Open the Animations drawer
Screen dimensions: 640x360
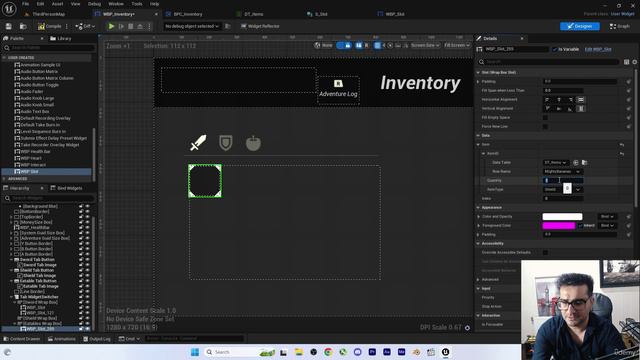tap(62, 339)
